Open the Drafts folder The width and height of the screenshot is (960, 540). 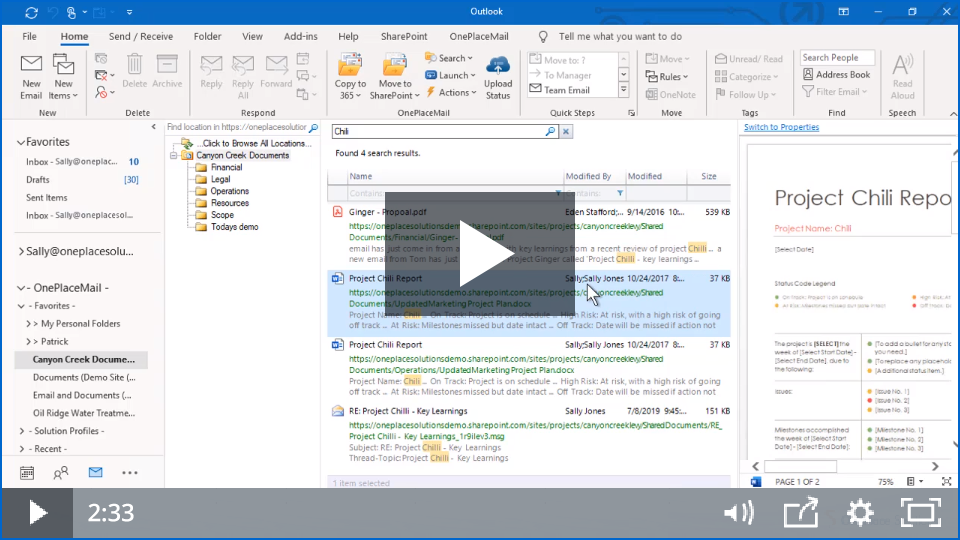(38, 179)
